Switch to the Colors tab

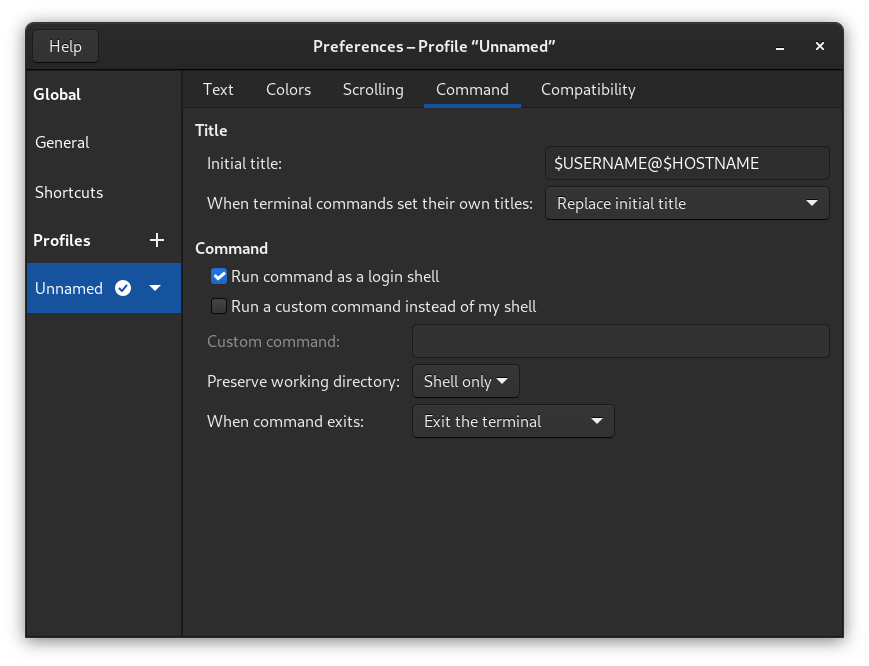click(x=288, y=89)
